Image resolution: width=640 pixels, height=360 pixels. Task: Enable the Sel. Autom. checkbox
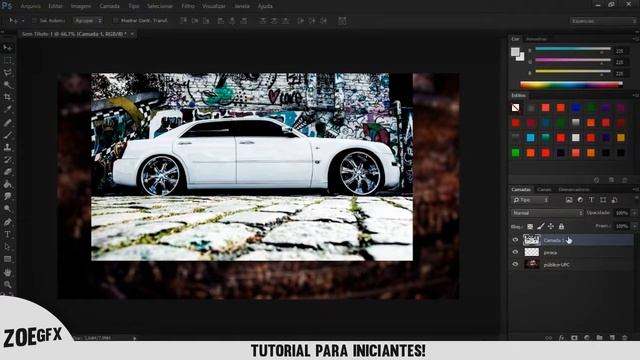pos(34,20)
